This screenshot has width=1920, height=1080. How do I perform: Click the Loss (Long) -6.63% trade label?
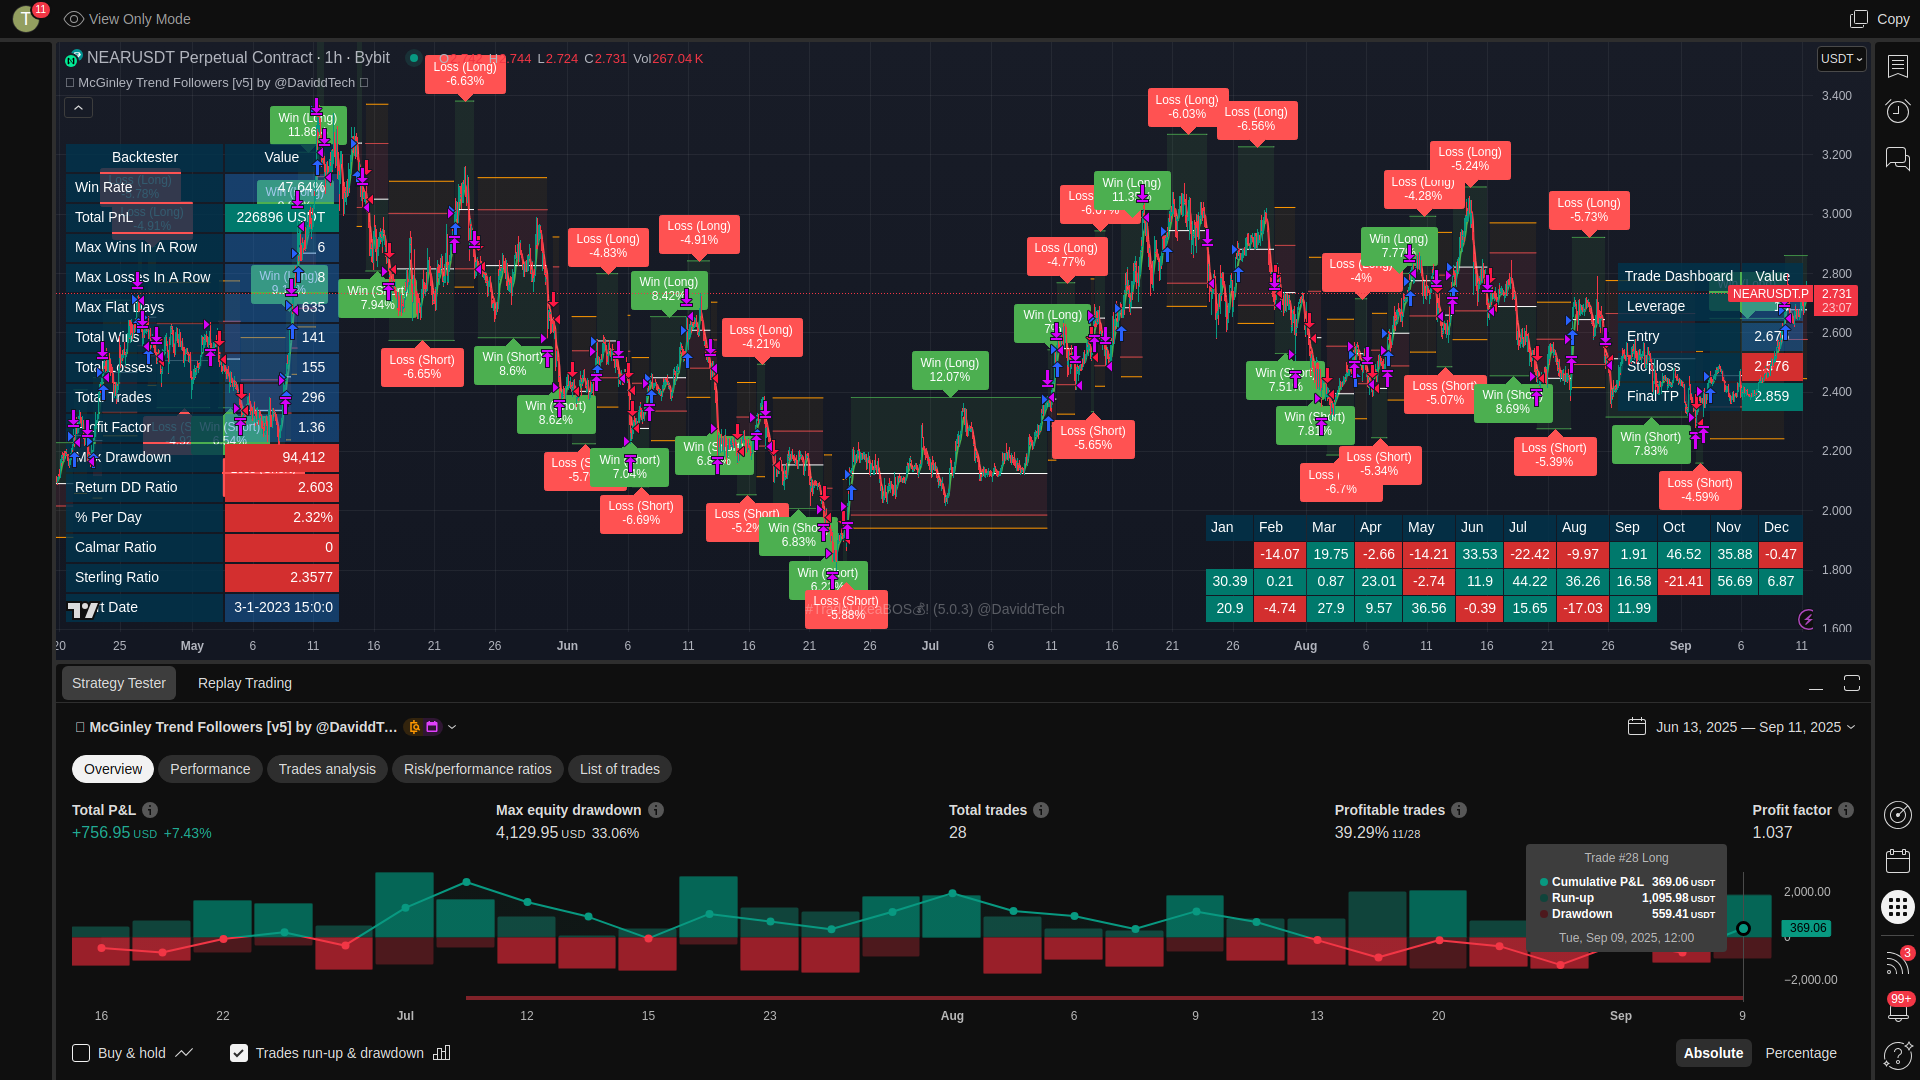[465, 74]
